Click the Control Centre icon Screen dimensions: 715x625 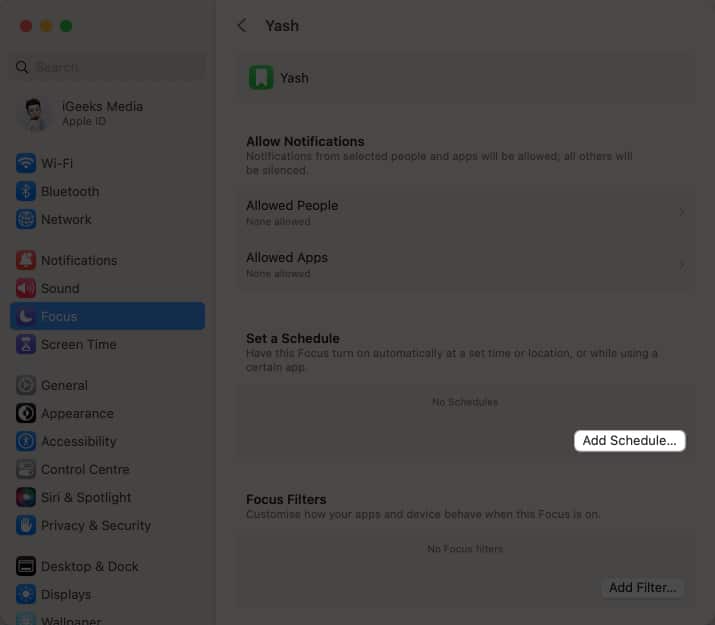[x=26, y=469]
